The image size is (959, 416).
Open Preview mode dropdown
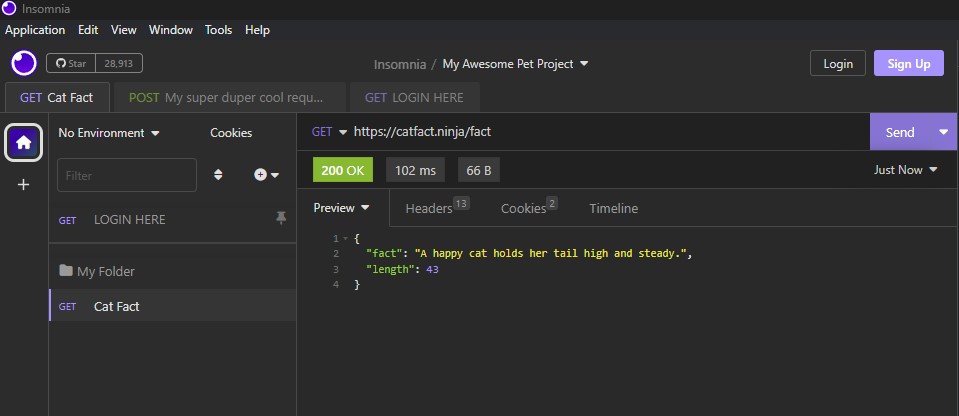pos(341,208)
